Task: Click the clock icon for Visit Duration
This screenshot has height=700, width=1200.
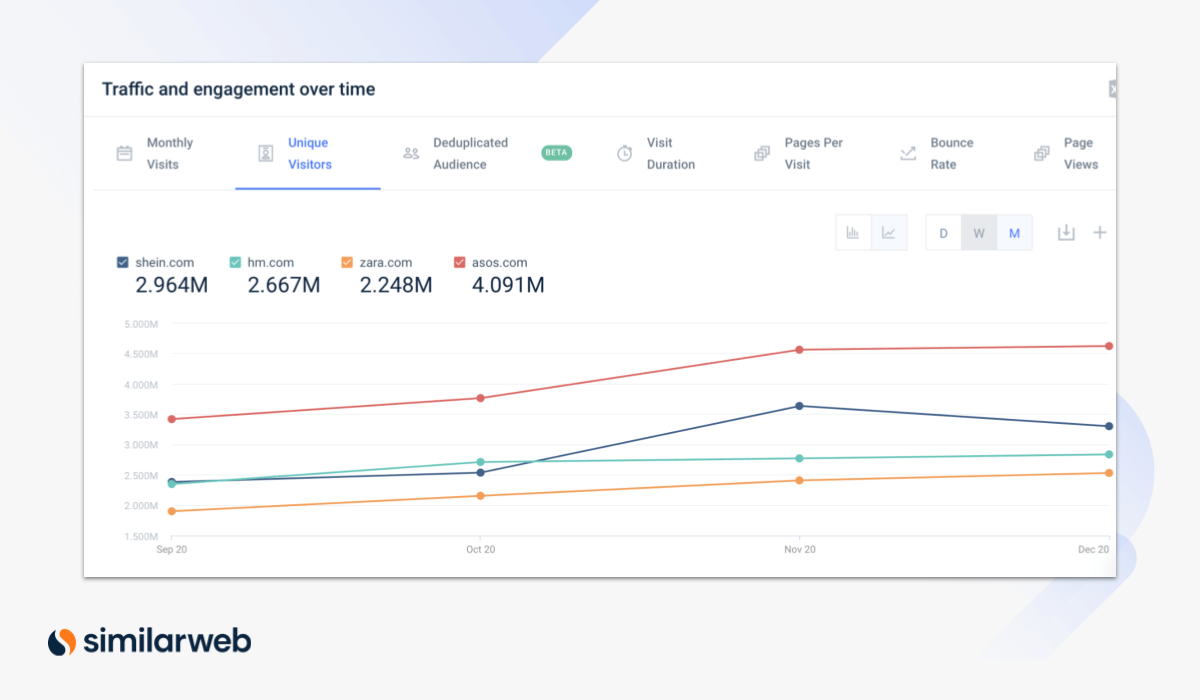Action: (624, 154)
